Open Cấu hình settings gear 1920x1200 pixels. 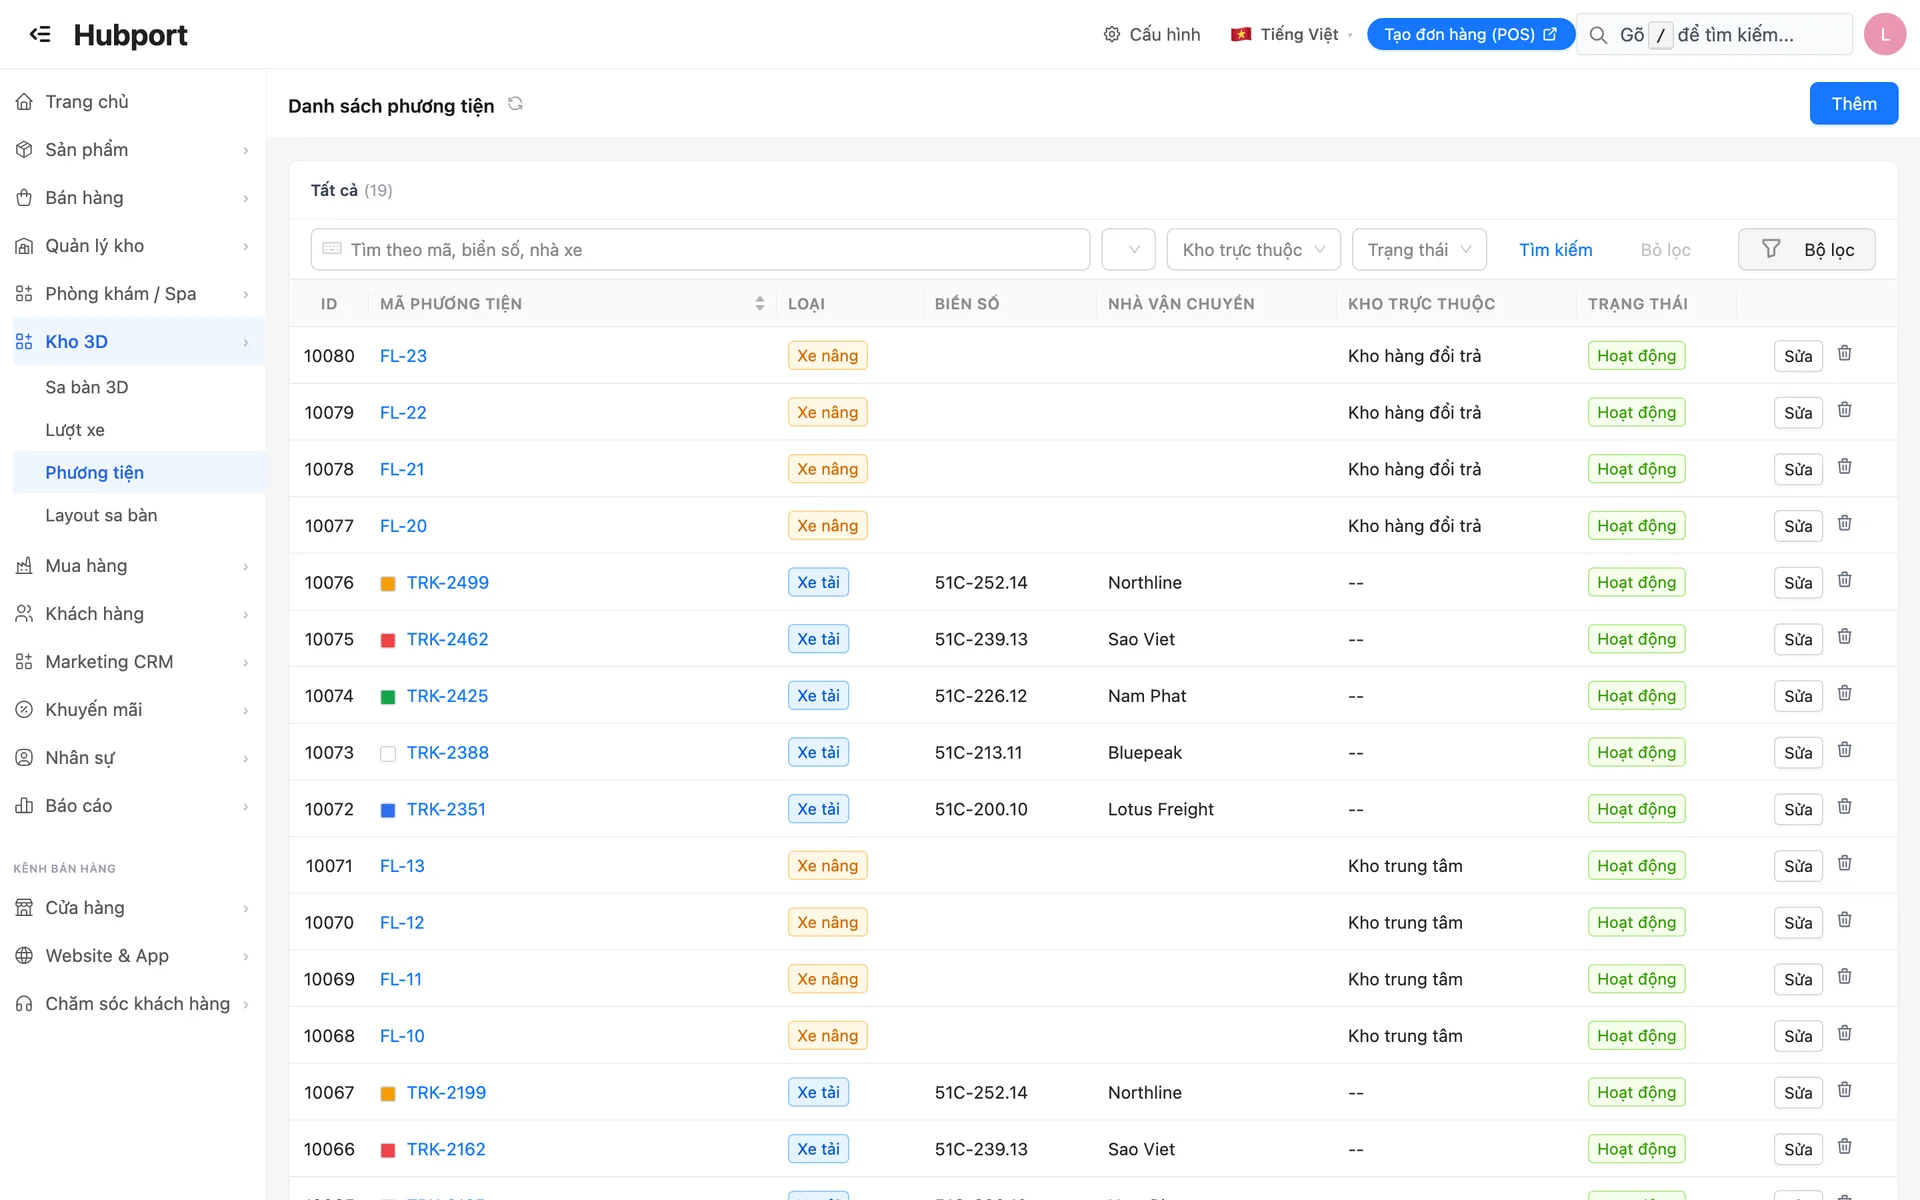coord(1111,34)
